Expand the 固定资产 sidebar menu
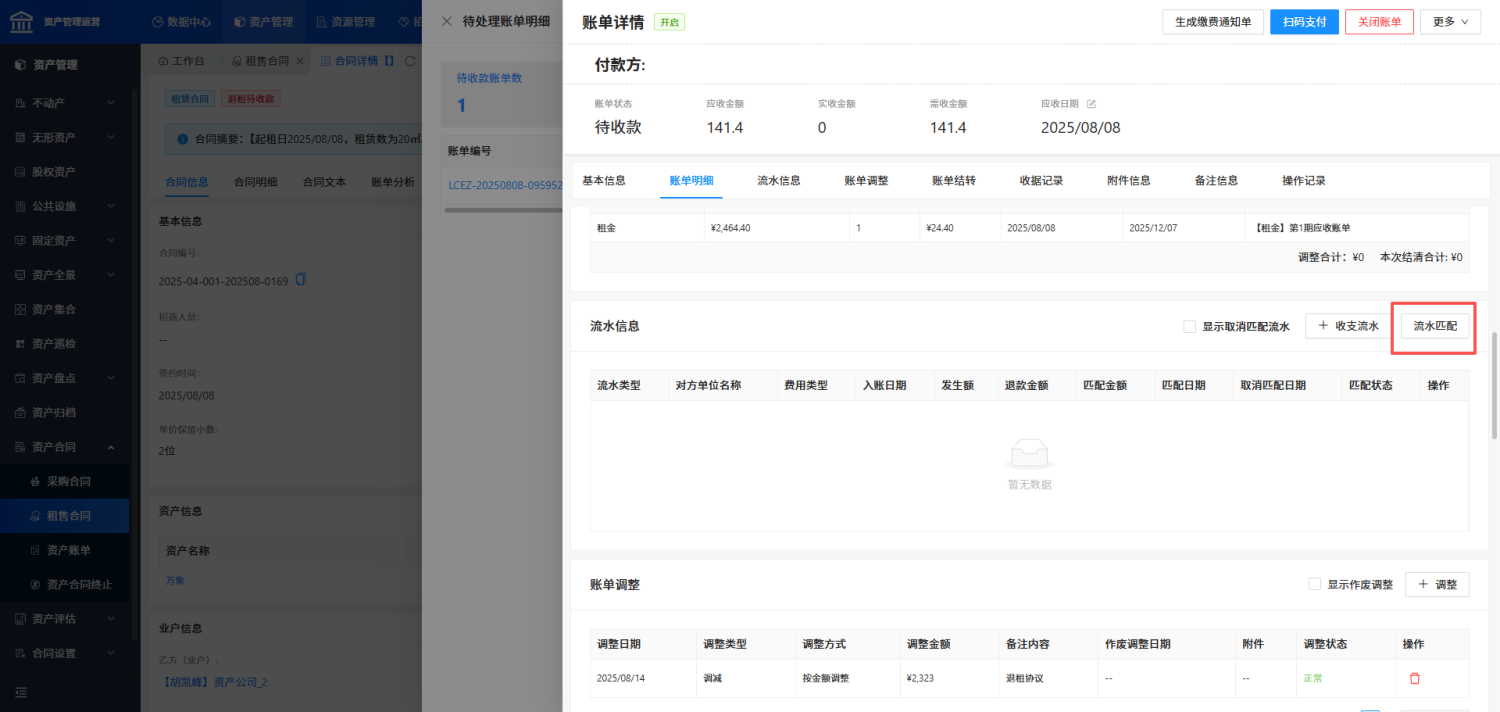1500x712 pixels. click(x=111, y=240)
